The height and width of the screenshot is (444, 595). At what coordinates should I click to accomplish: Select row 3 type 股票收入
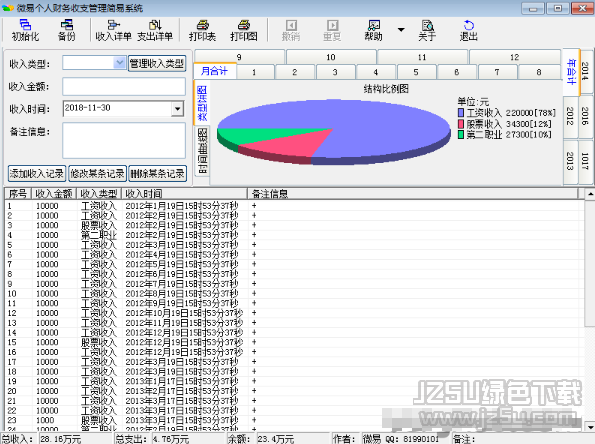(99, 225)
